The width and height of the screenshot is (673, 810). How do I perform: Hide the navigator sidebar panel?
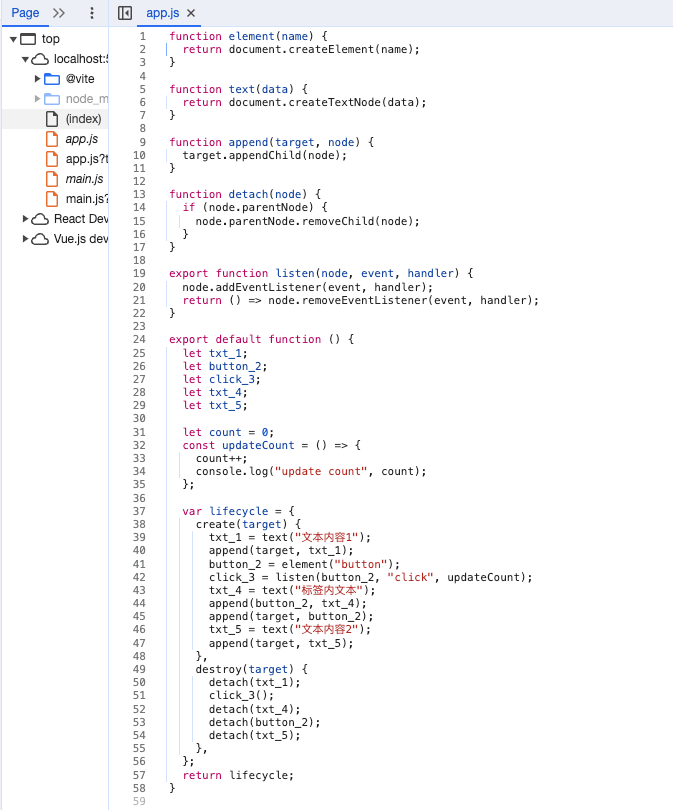coord(125,13)
